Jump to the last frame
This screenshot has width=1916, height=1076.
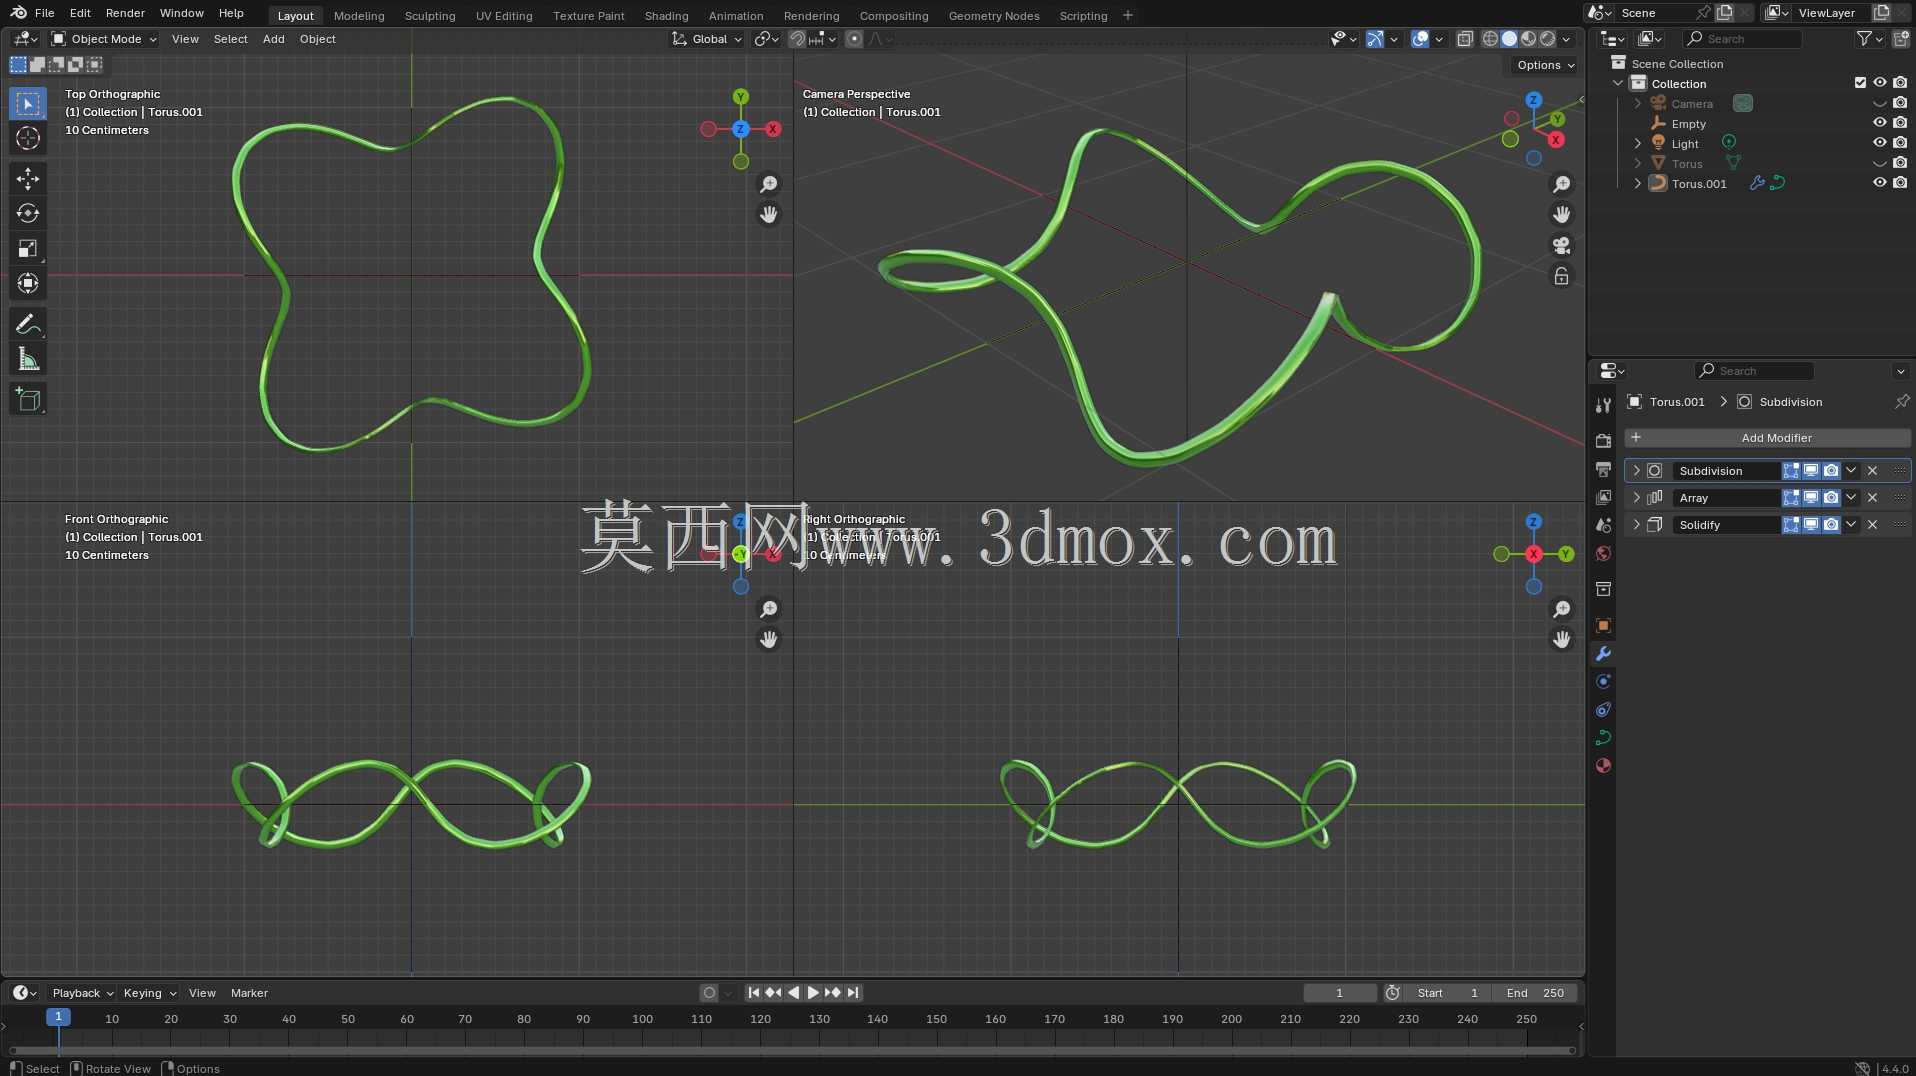853,993
